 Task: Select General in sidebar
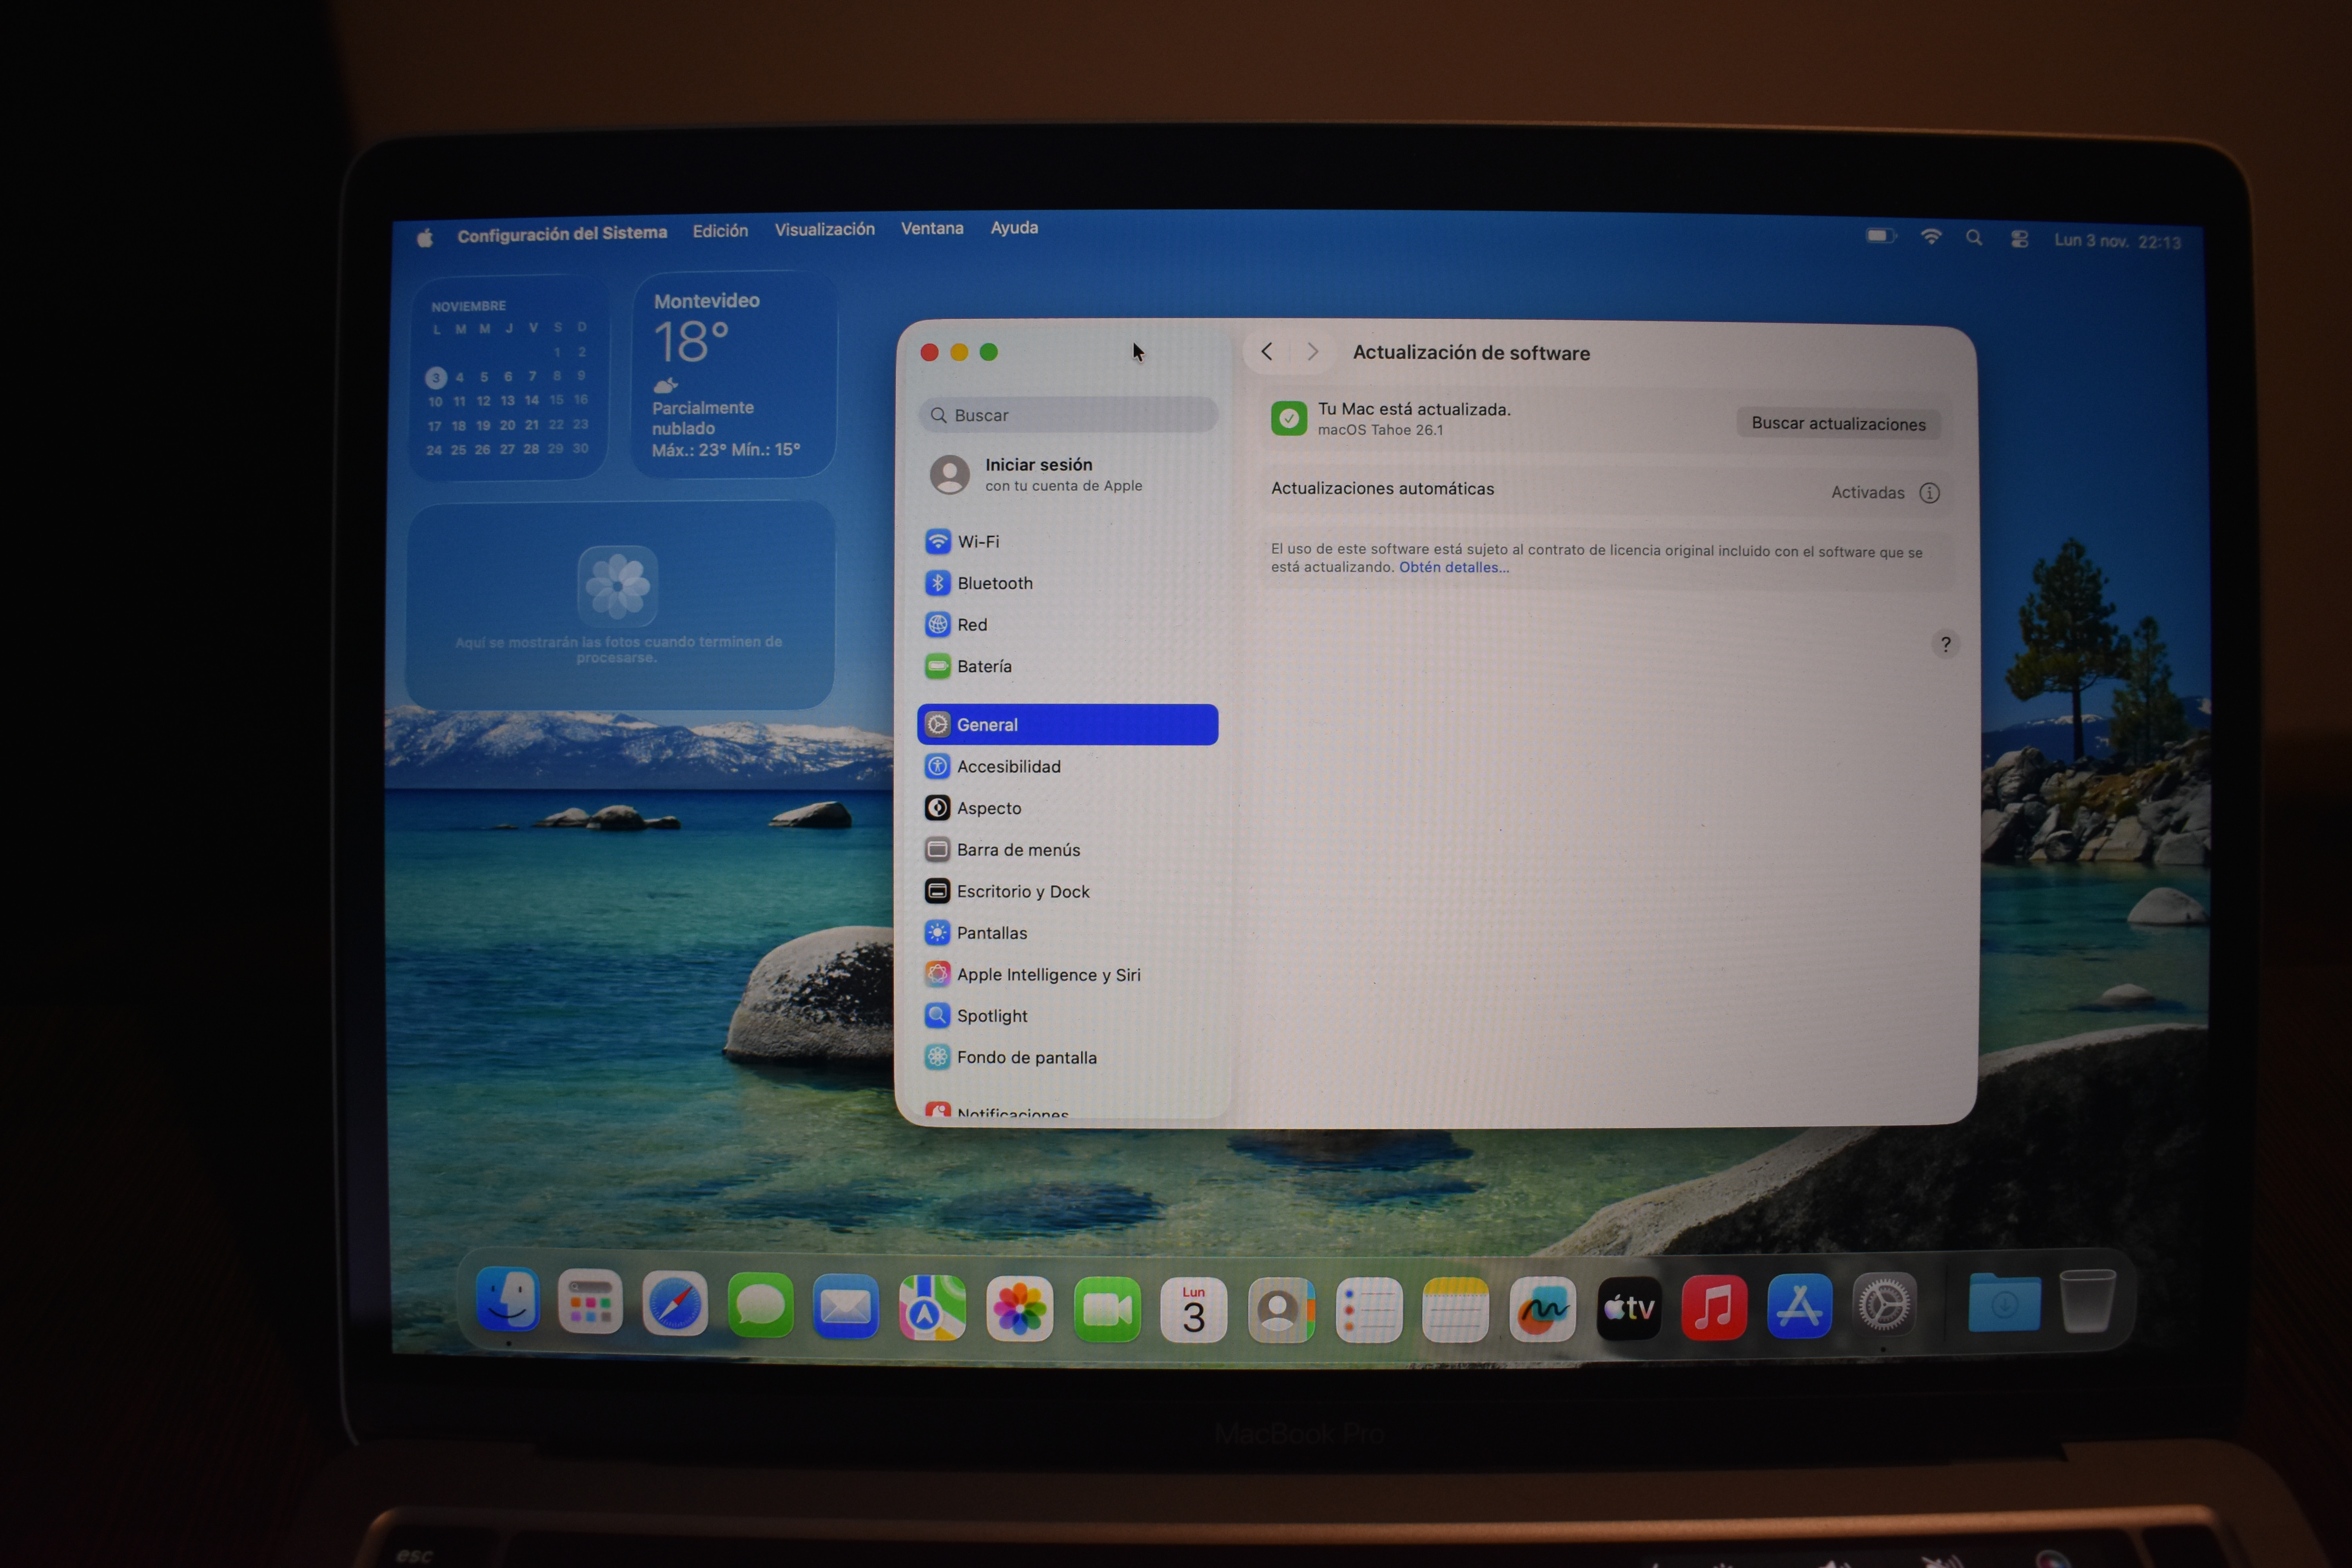(1067, 725)
